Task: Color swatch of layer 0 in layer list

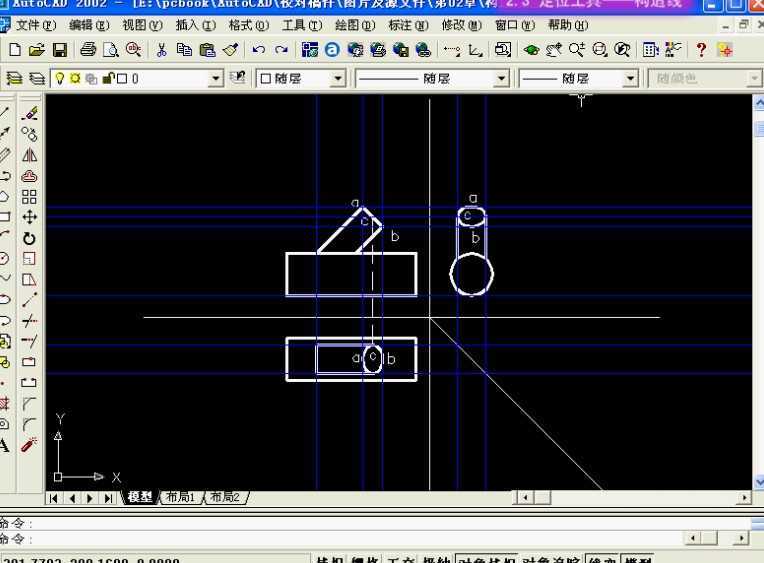Action: tap(122, 78)
